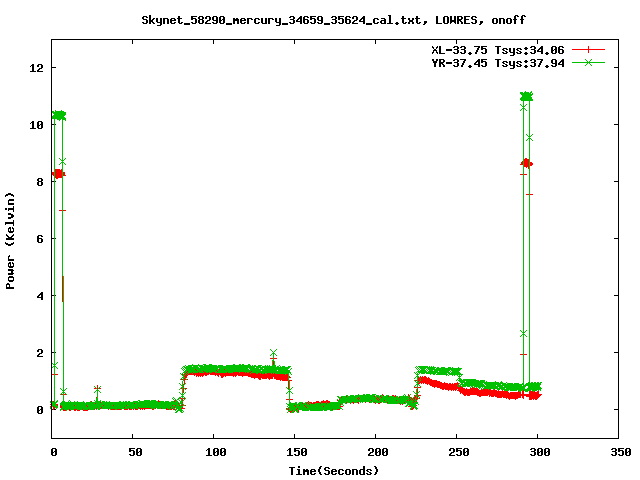Click the x-axis tick label 350
The height and width of the screenshot is (480, 640).
[x=620, y=452]
